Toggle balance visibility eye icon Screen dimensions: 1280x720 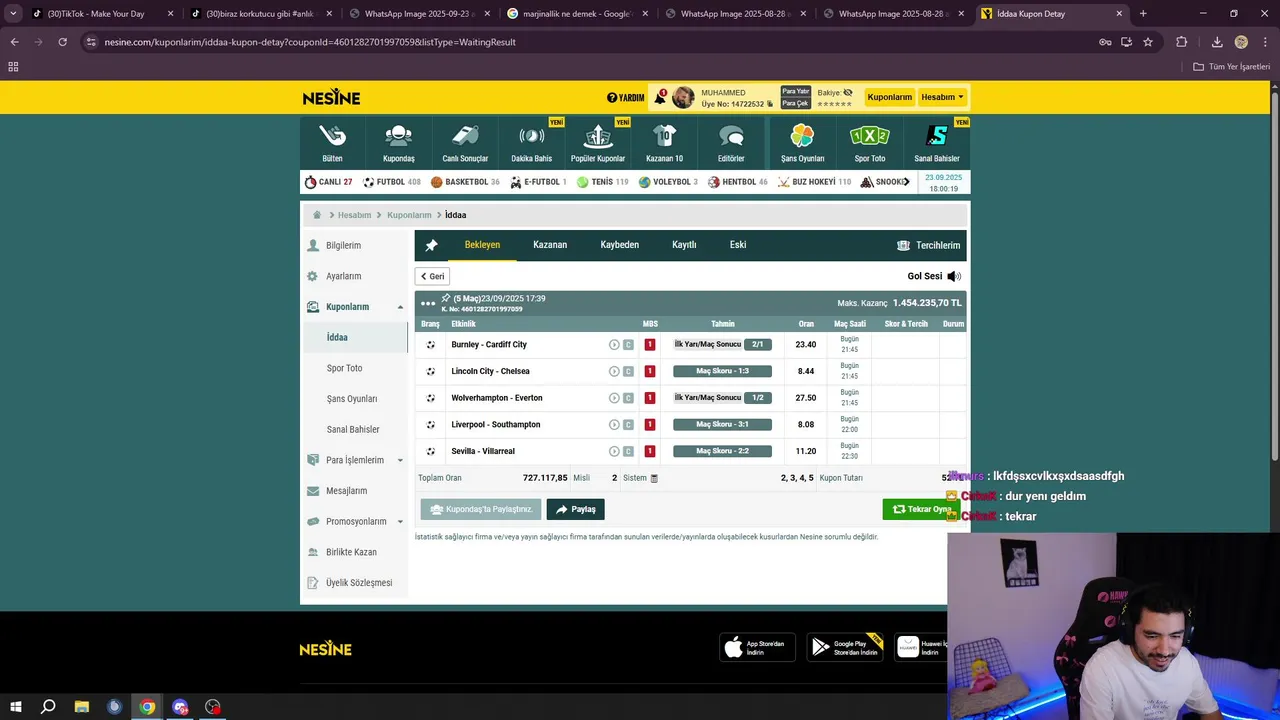(848, 92)
